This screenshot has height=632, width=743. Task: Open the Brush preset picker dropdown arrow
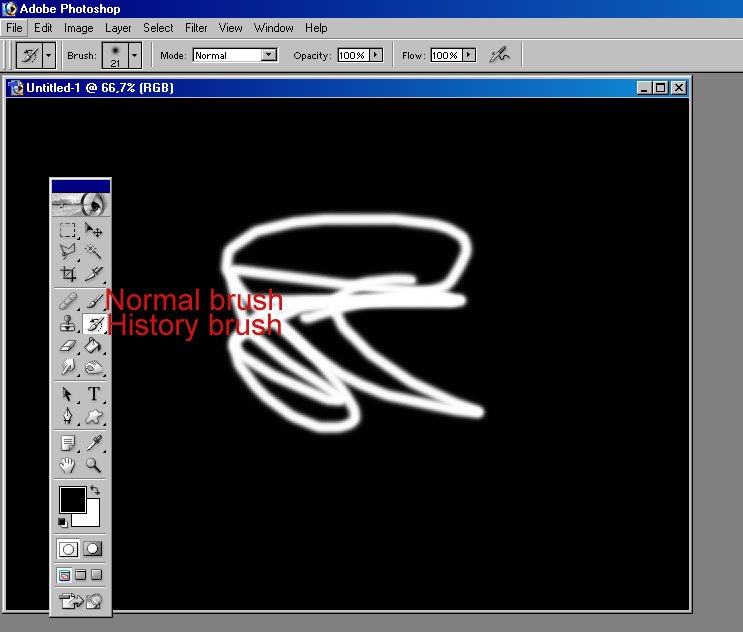pos(135,55)
